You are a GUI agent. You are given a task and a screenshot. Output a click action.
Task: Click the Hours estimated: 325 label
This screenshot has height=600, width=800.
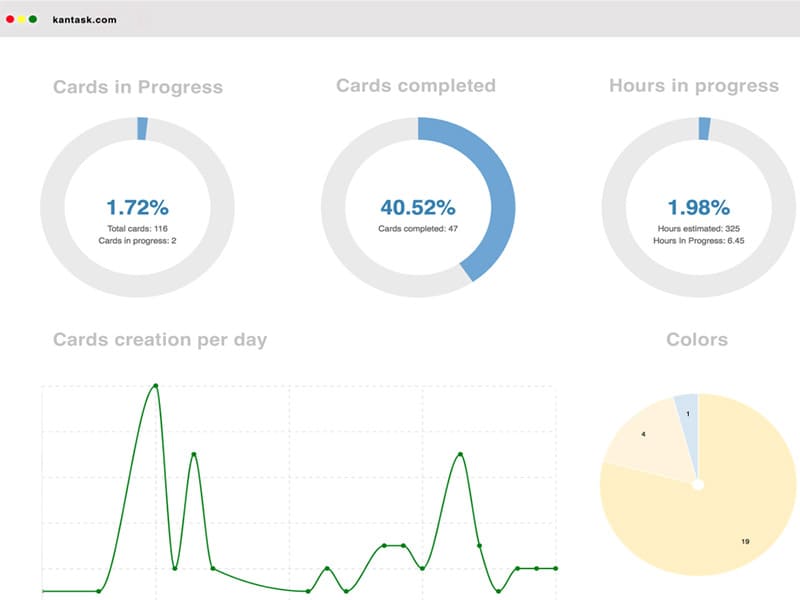click(x=698, y=229)
